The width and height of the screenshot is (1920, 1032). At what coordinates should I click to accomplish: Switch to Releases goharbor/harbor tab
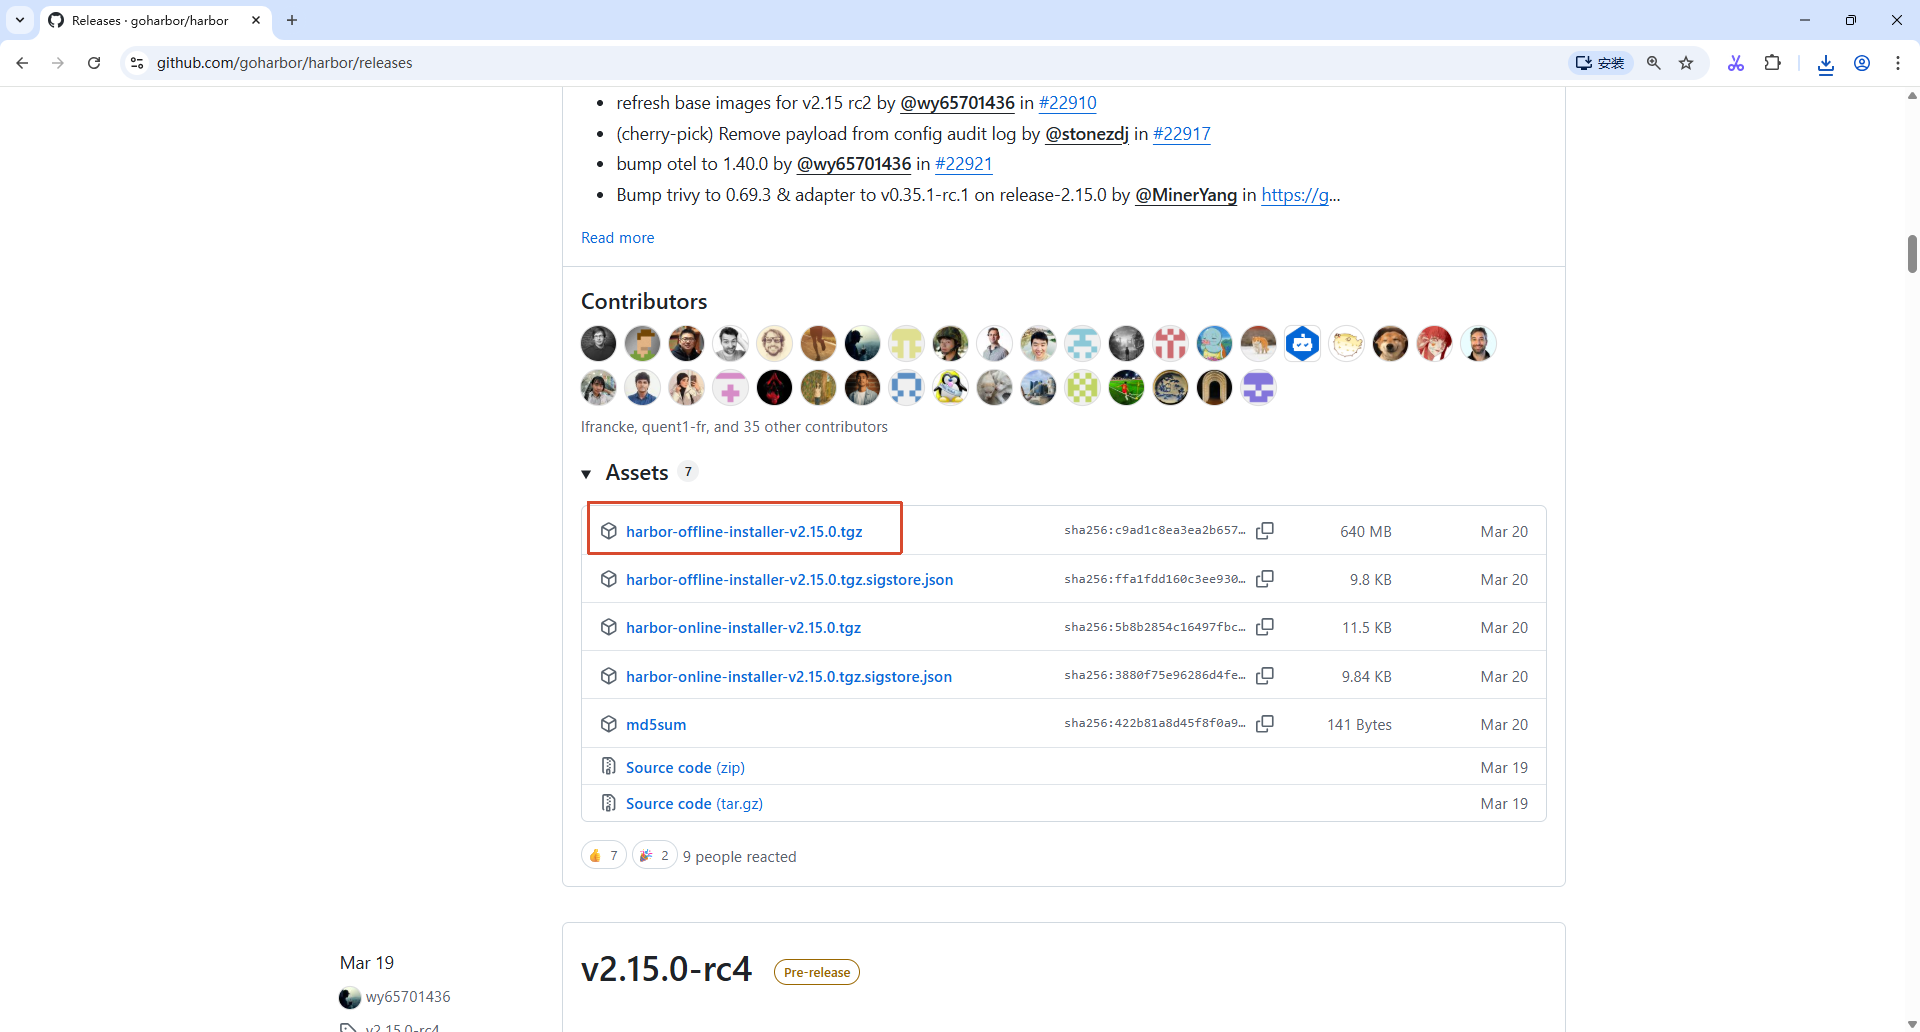(150, 20)
